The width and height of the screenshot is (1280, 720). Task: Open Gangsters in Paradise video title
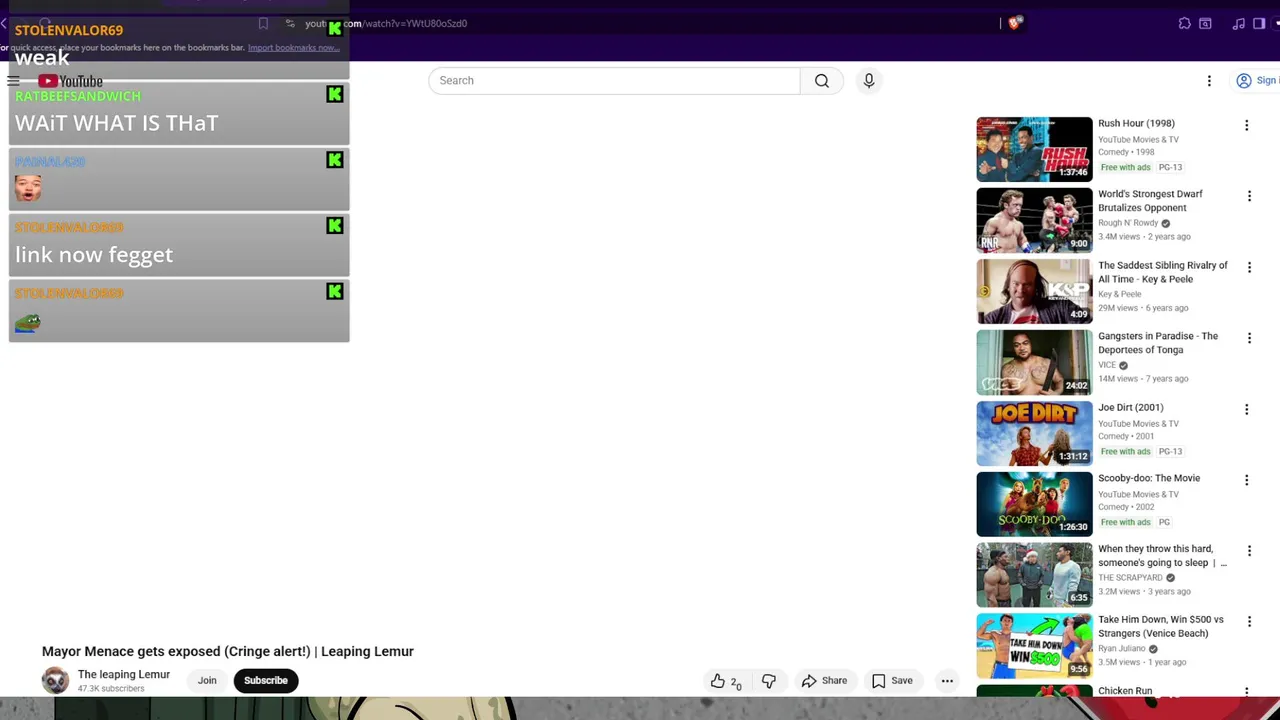point(1158,343)
